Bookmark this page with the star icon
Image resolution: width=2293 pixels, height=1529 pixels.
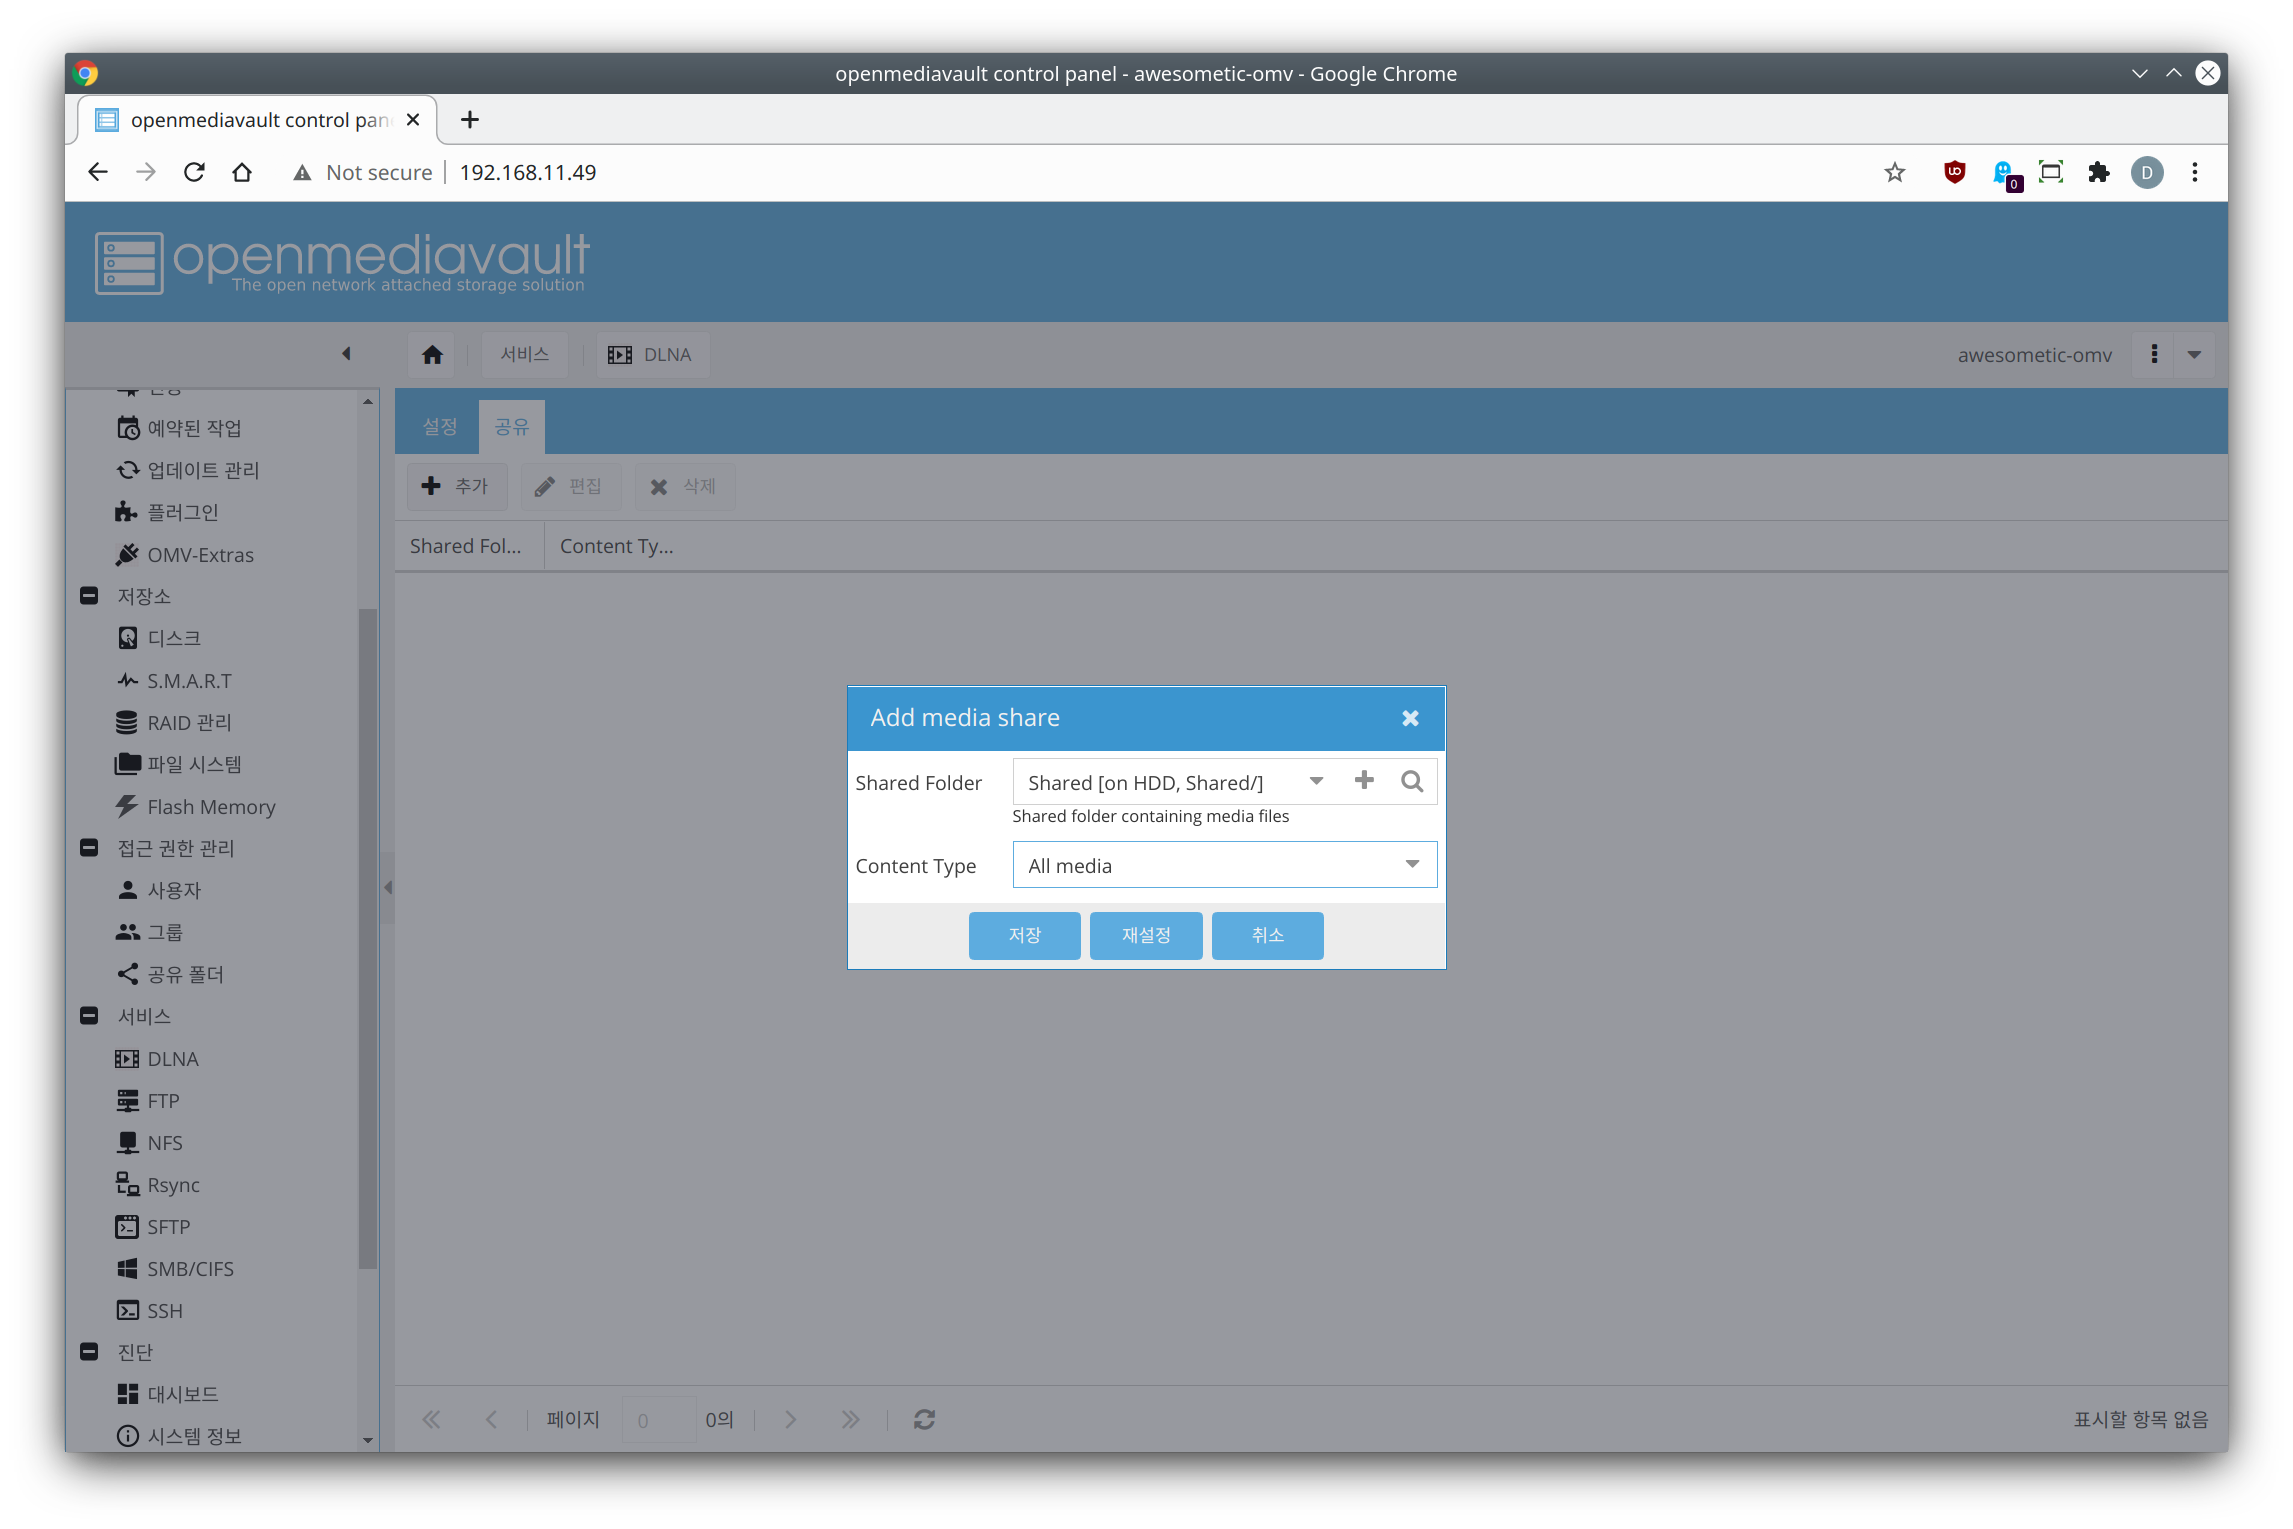coord(1895,172)
